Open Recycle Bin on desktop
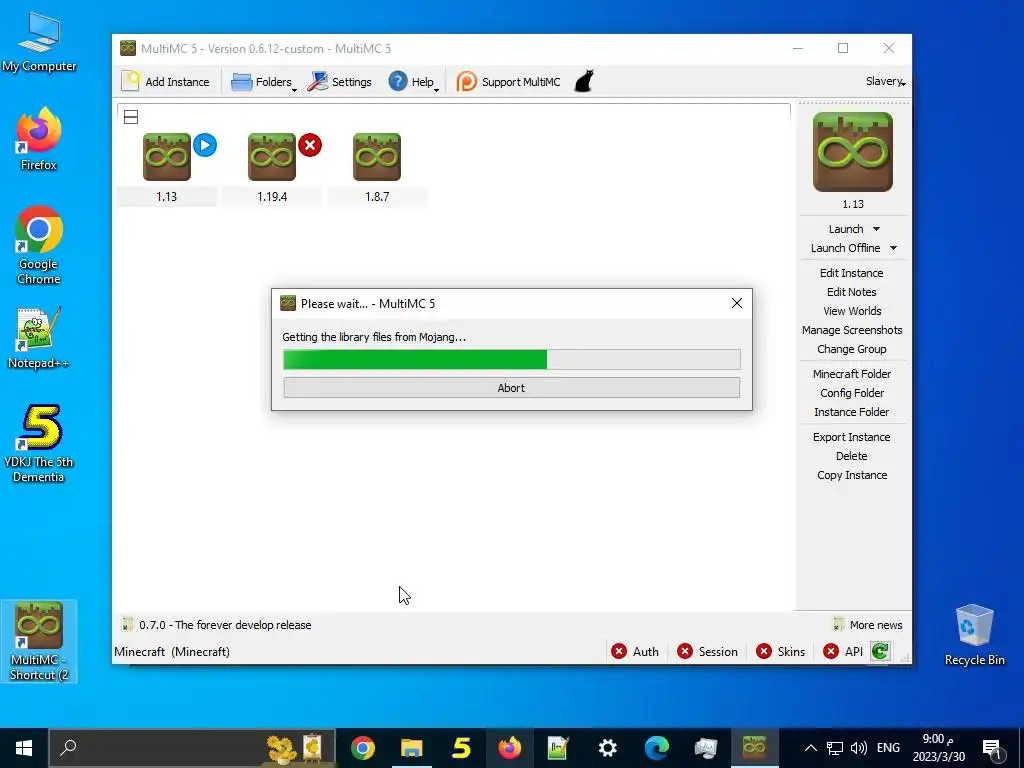Viewport: 1024px width, 768px height. (x=974, y=634)
